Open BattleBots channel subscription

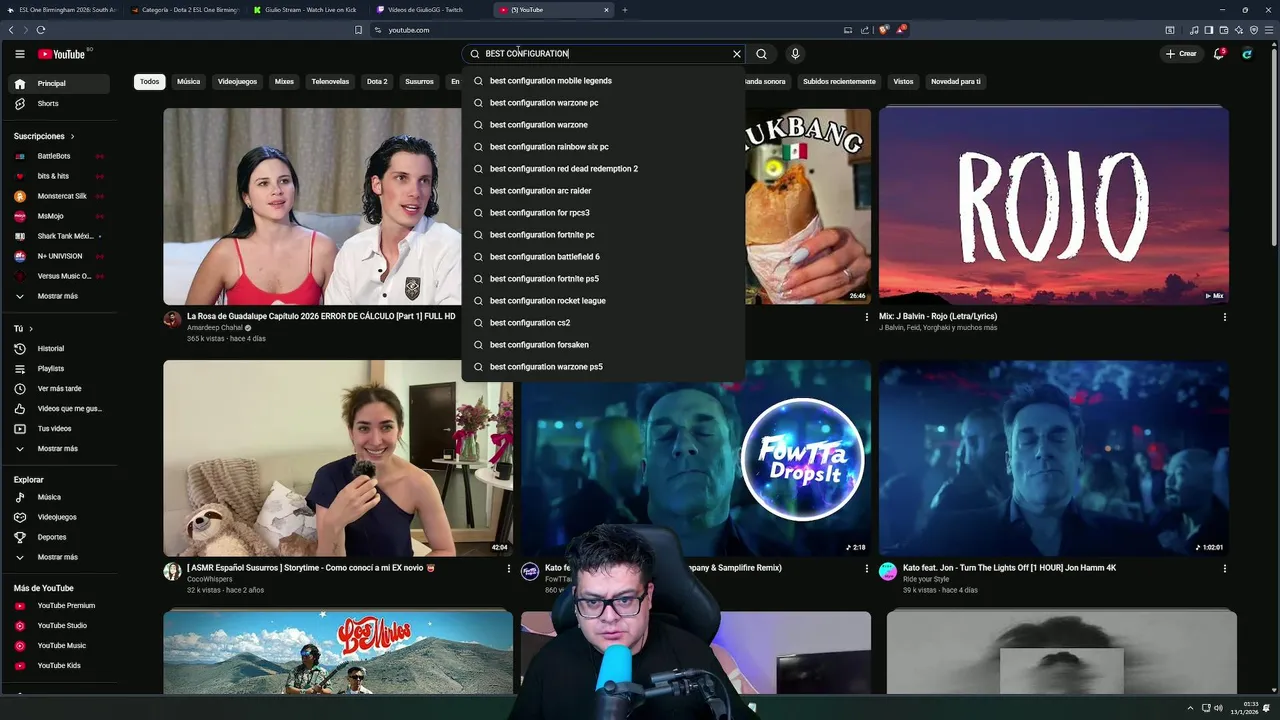coord(60,156)
